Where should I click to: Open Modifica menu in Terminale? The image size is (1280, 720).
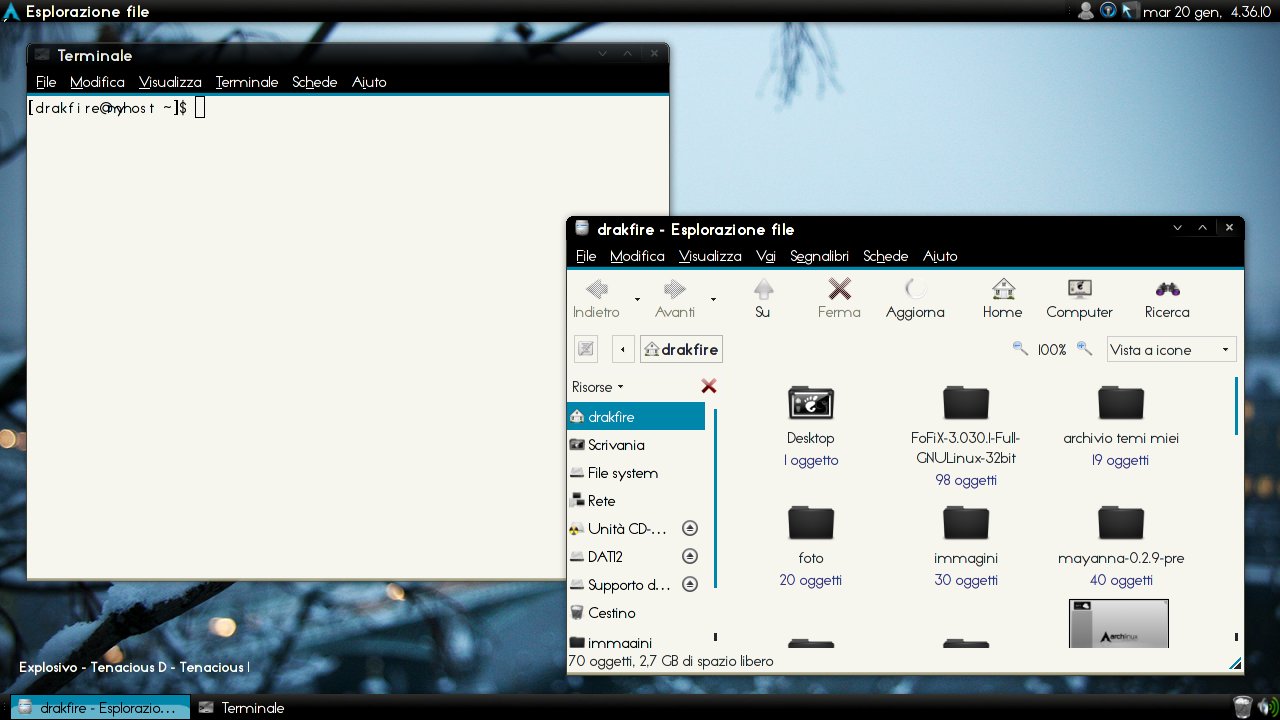point(97,82)
